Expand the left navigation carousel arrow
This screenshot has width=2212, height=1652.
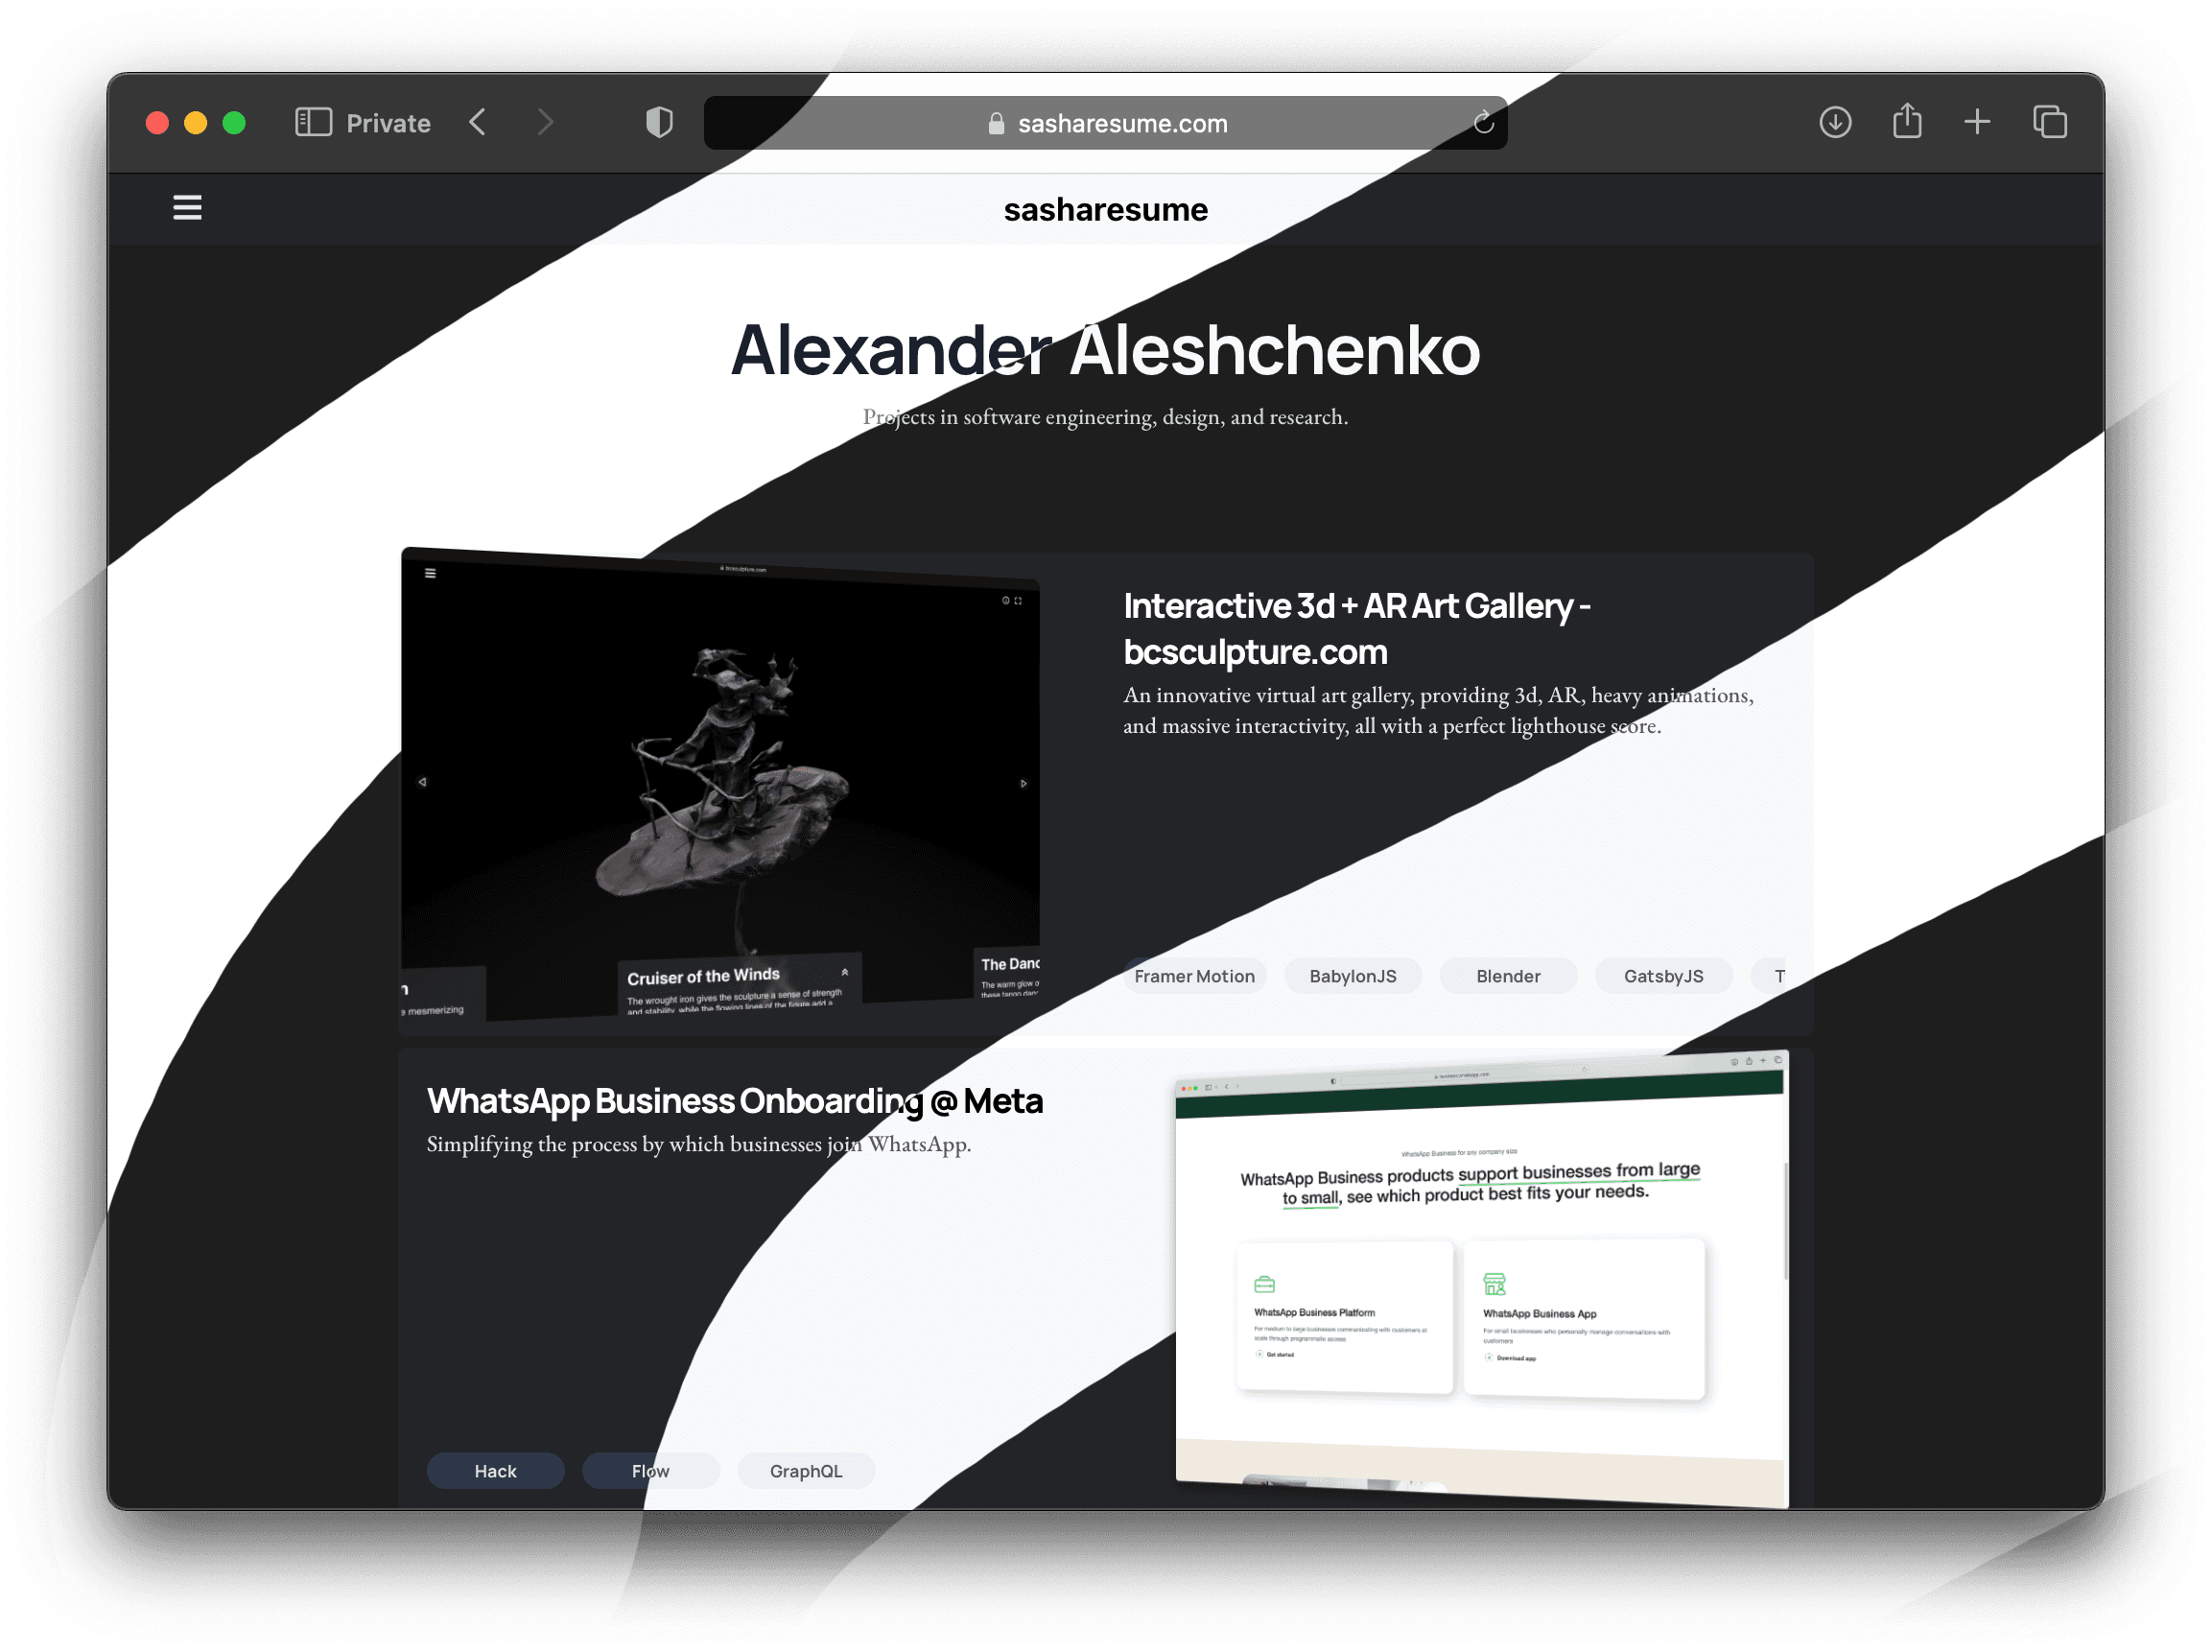[423, 781]
